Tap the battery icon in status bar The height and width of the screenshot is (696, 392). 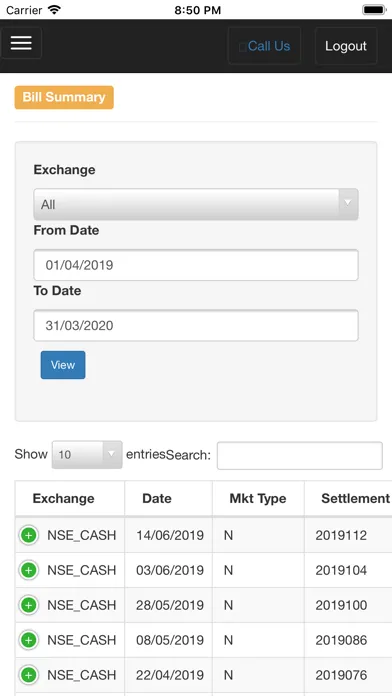(374, 10)
